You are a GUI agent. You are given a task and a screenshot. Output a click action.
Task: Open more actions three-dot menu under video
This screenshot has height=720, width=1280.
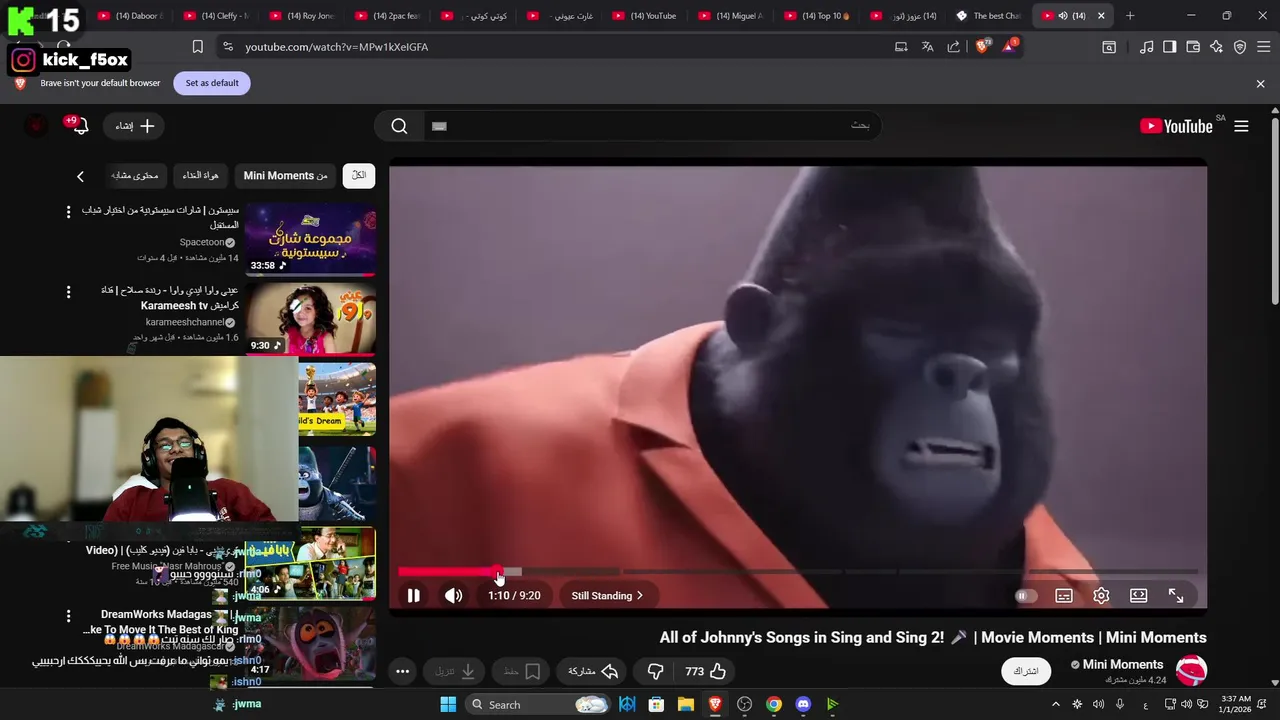402,671
